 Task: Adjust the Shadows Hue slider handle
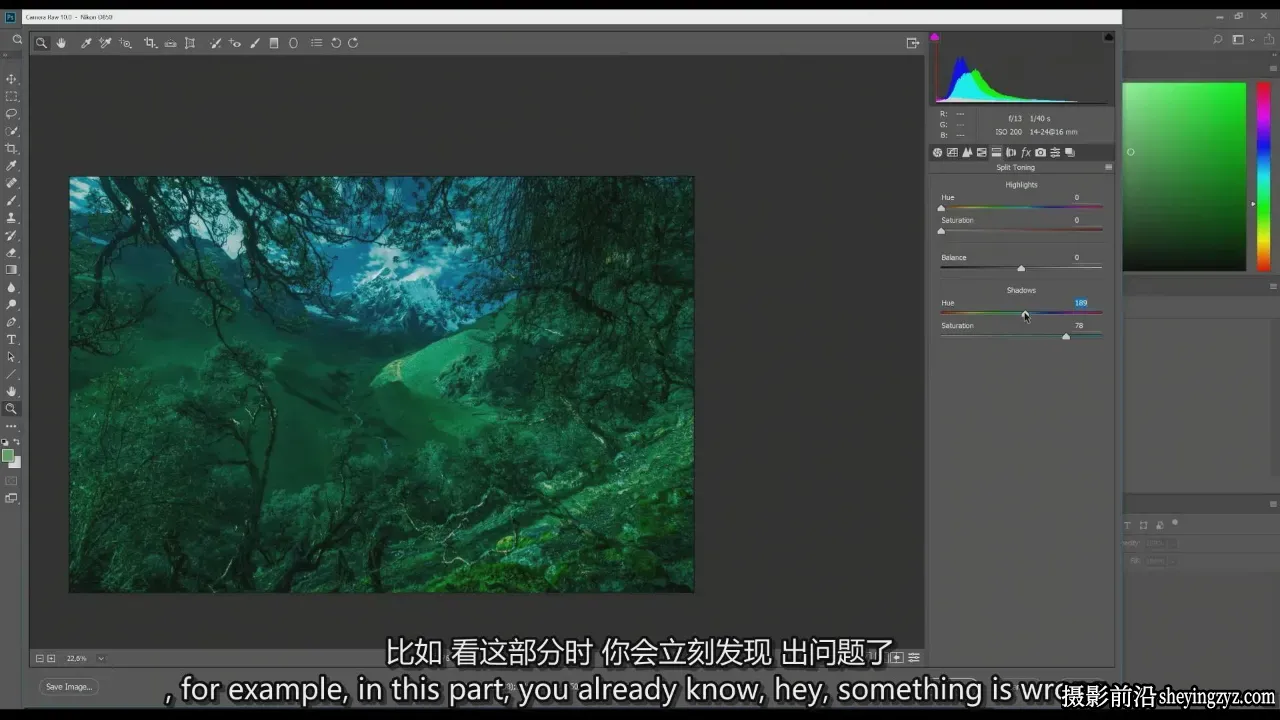[1025, 314]
